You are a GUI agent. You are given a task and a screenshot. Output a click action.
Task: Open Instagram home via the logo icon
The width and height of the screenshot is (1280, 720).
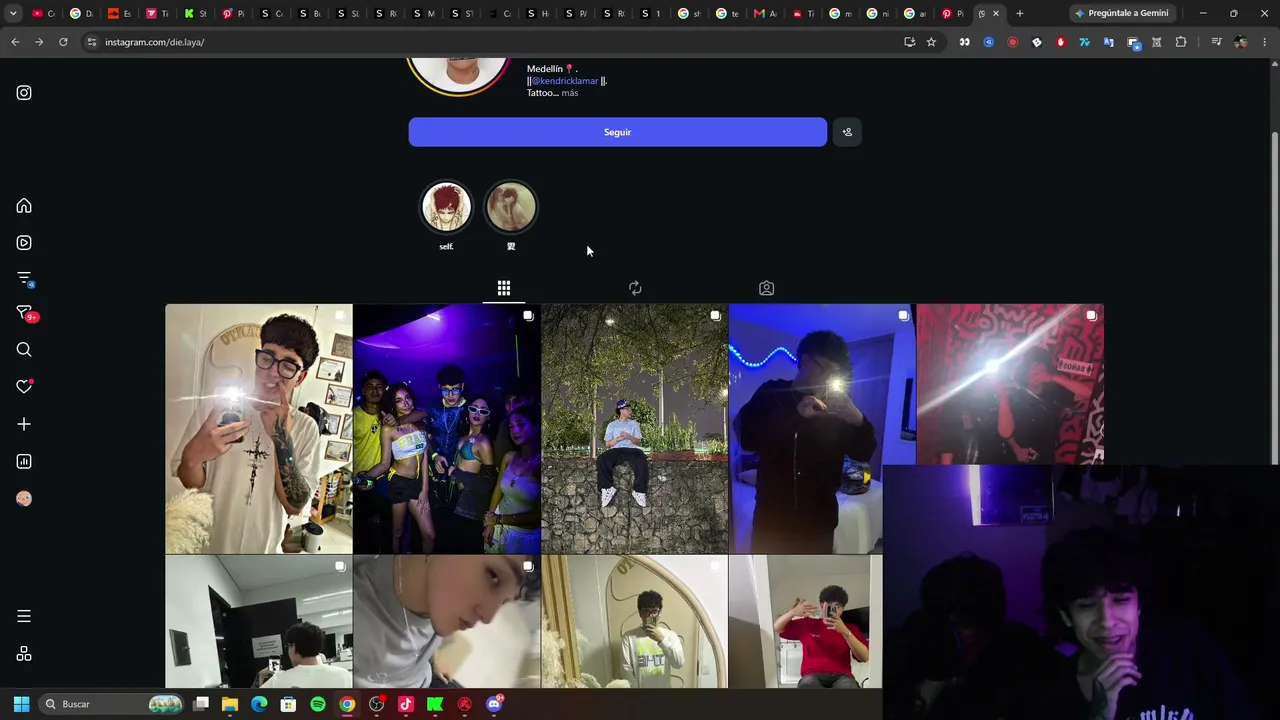click(x=24, y=93)
